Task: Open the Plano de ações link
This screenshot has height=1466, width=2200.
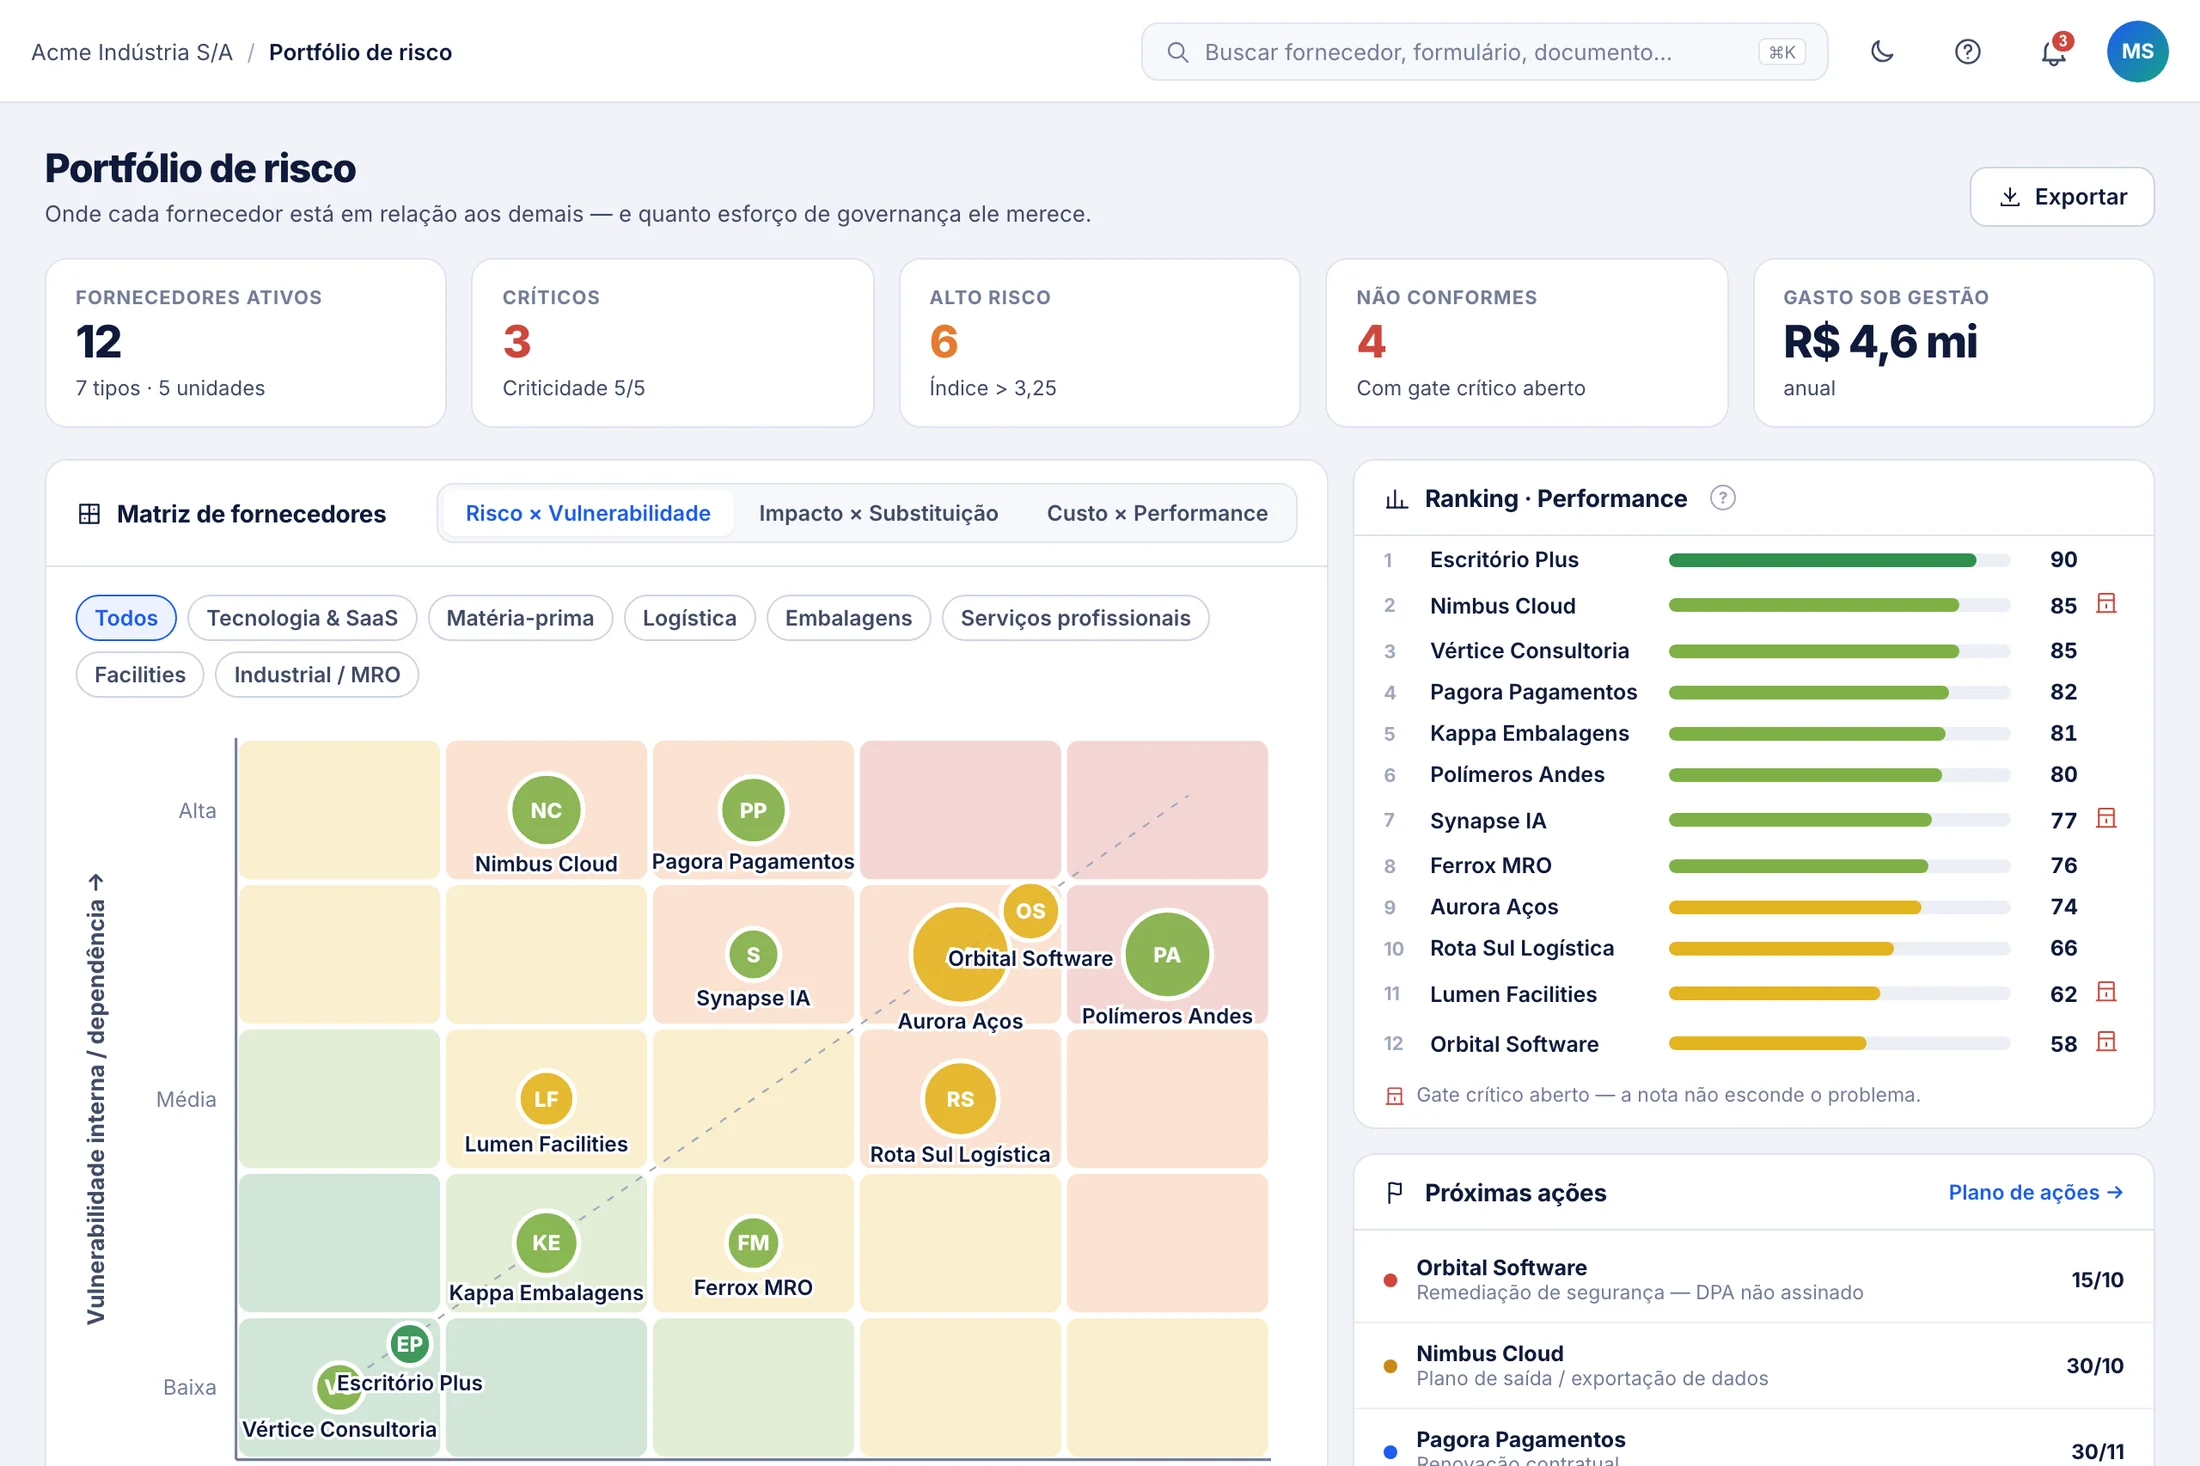Action: point(2036,1192)
